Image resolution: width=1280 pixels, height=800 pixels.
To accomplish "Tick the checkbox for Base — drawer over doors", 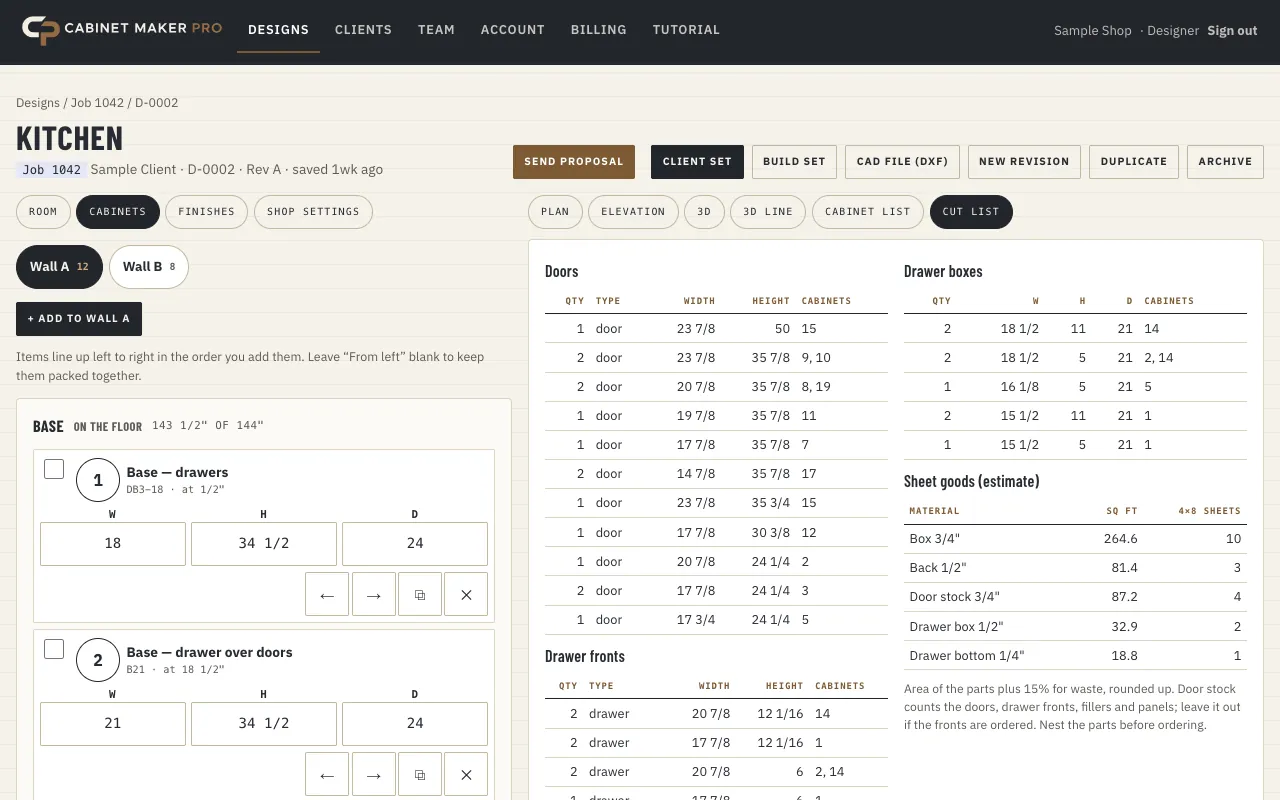I will [54, 649].
